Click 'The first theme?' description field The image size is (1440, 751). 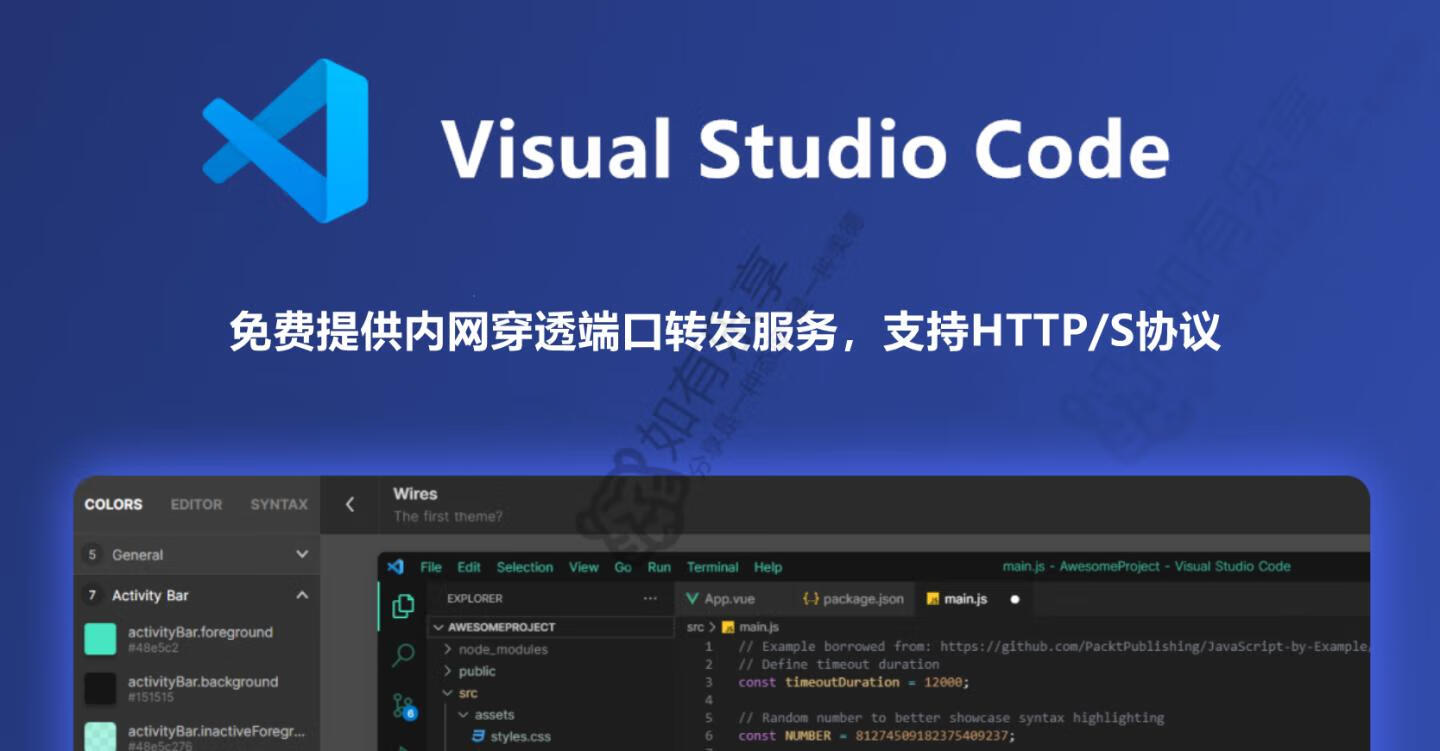tap(448, 517)
